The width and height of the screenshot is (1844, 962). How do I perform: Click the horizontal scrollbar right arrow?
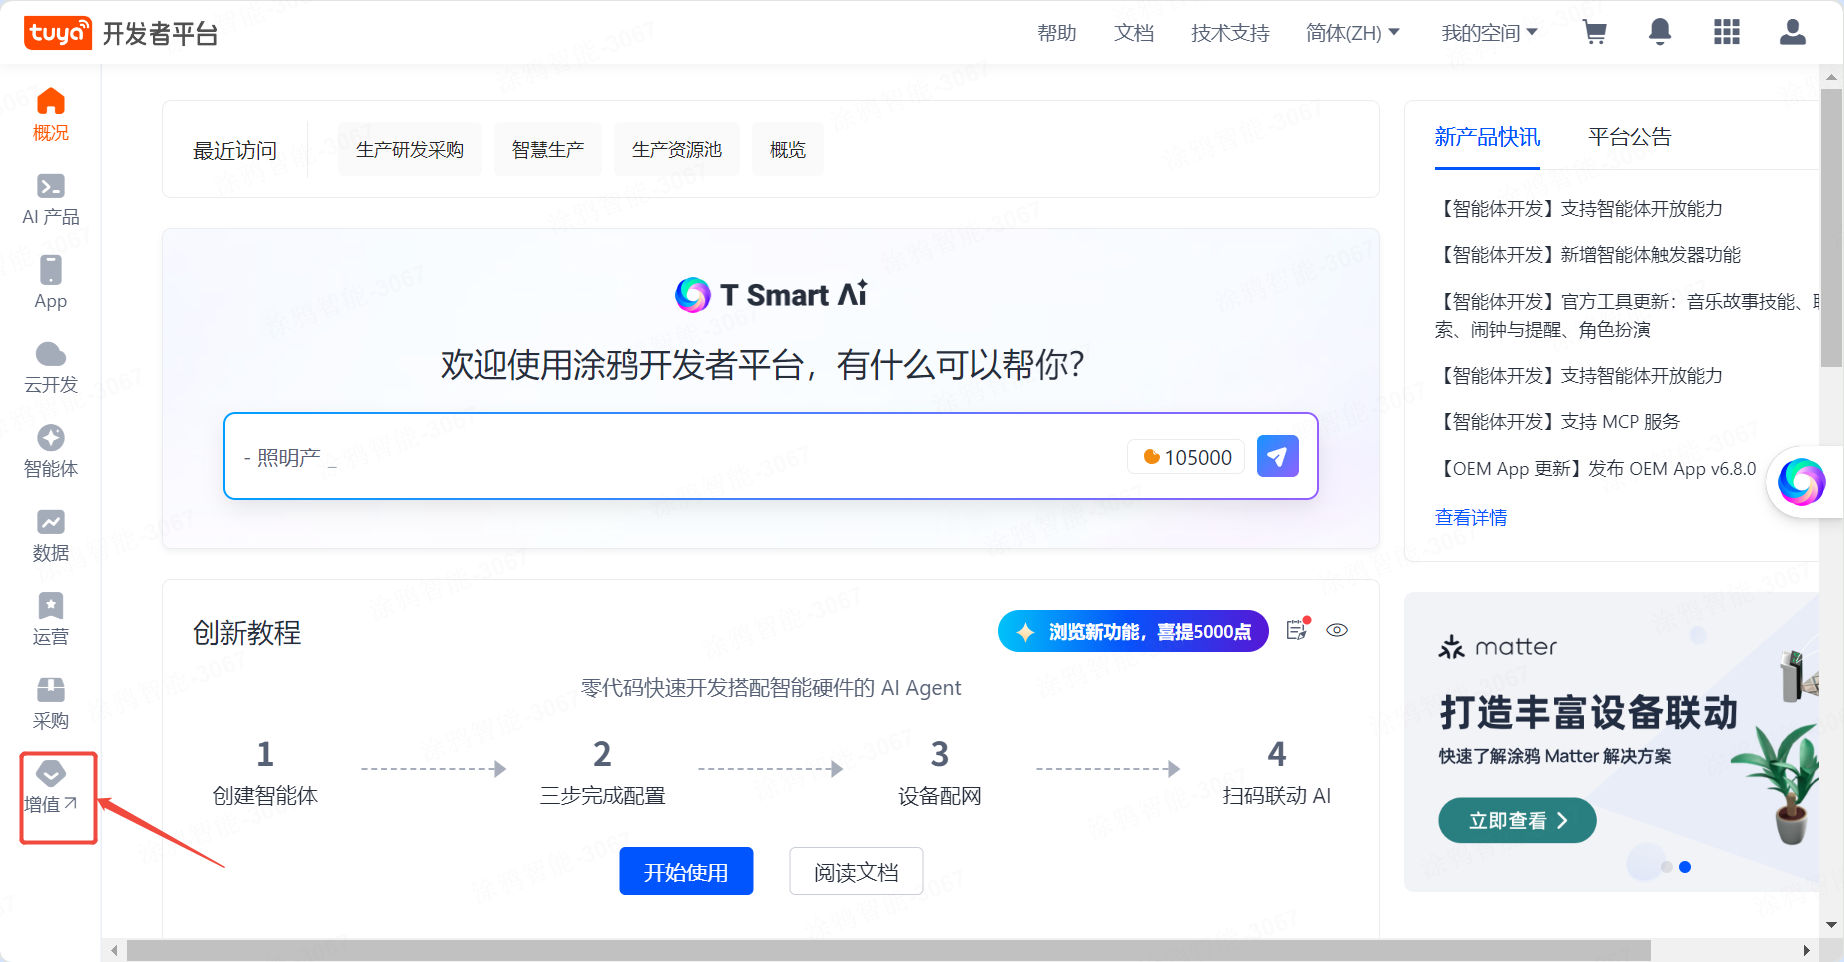pyautogui.click(x=1806, y=950)
